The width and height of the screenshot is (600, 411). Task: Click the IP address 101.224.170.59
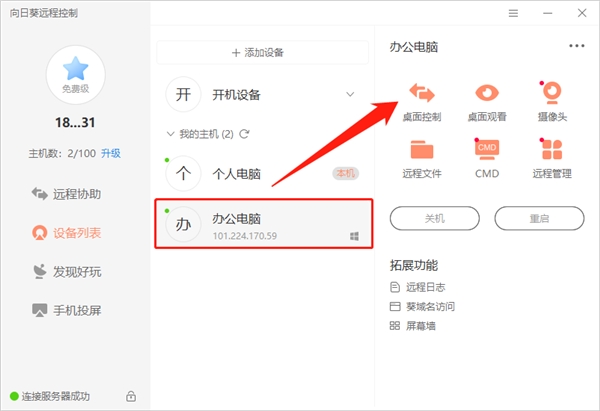245,236
